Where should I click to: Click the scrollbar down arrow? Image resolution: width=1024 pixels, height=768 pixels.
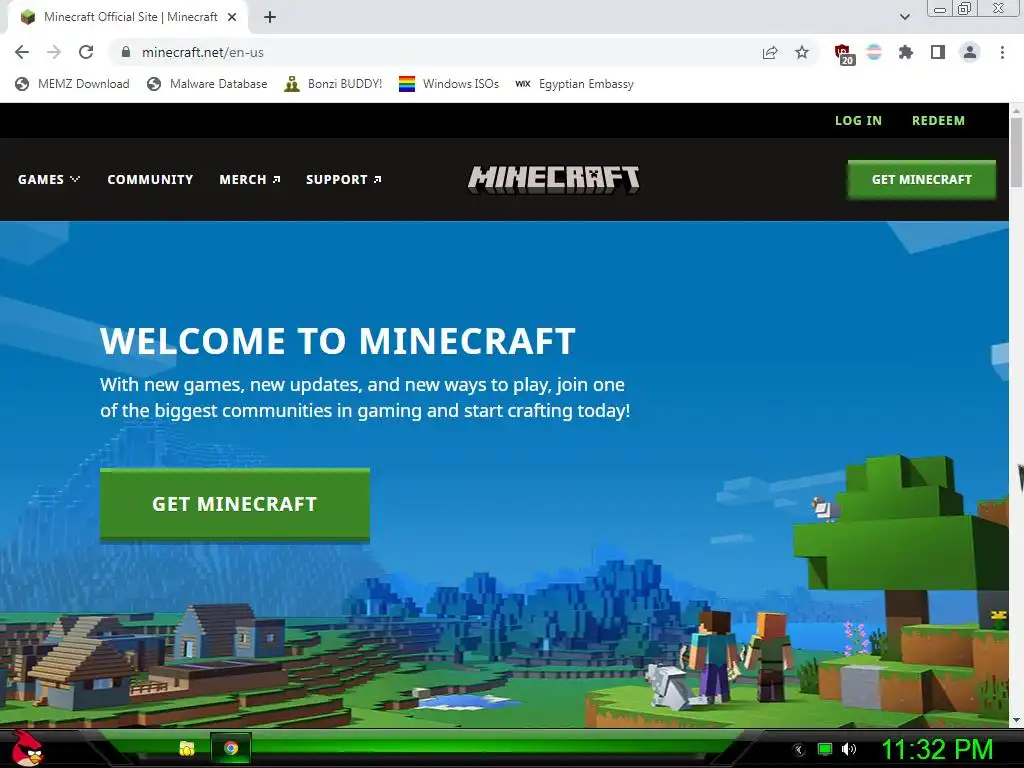(x=1016, y=720)
